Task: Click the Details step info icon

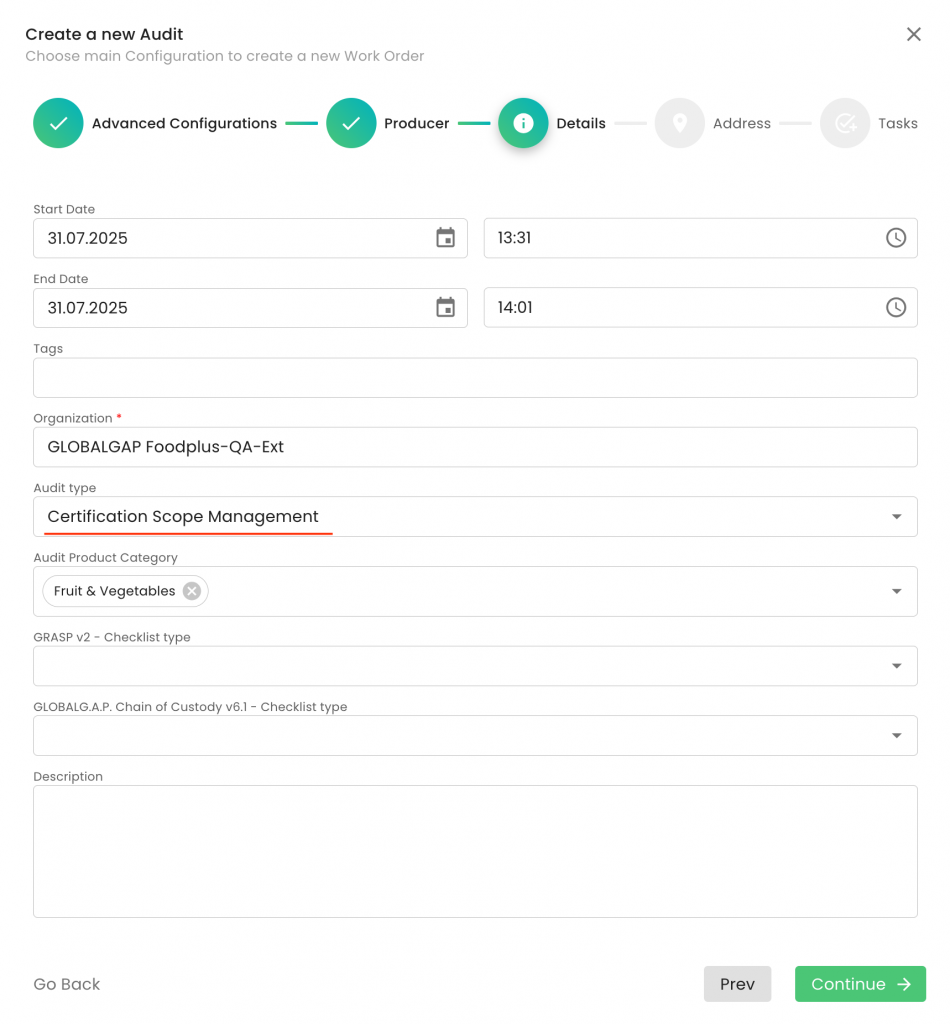Action: click(523, 124)
